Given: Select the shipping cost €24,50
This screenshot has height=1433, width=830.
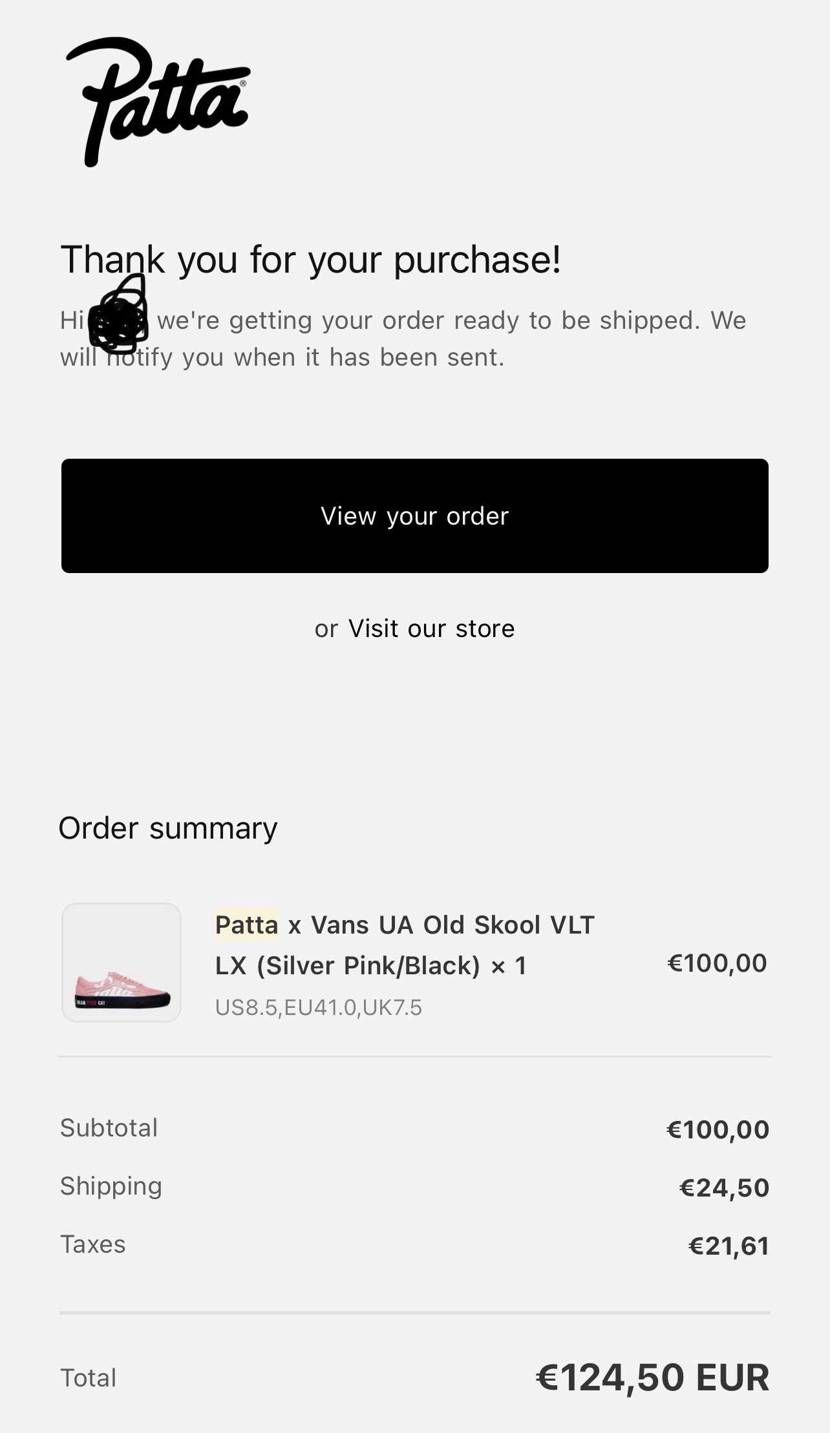Looking at the screenshot, I should 724,1188.
